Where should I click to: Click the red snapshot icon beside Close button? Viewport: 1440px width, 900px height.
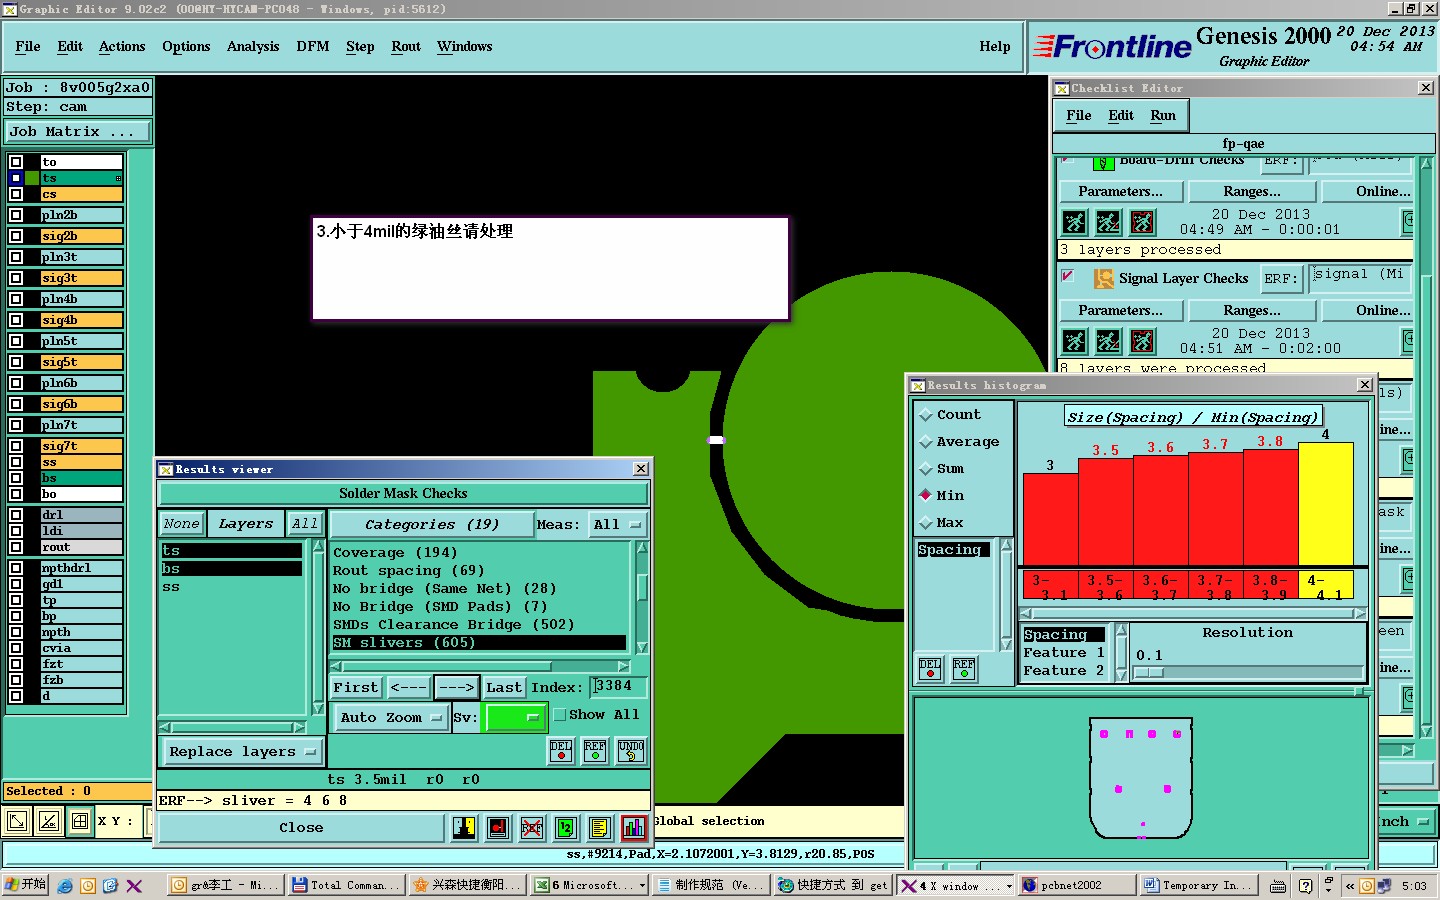(498, 827)
